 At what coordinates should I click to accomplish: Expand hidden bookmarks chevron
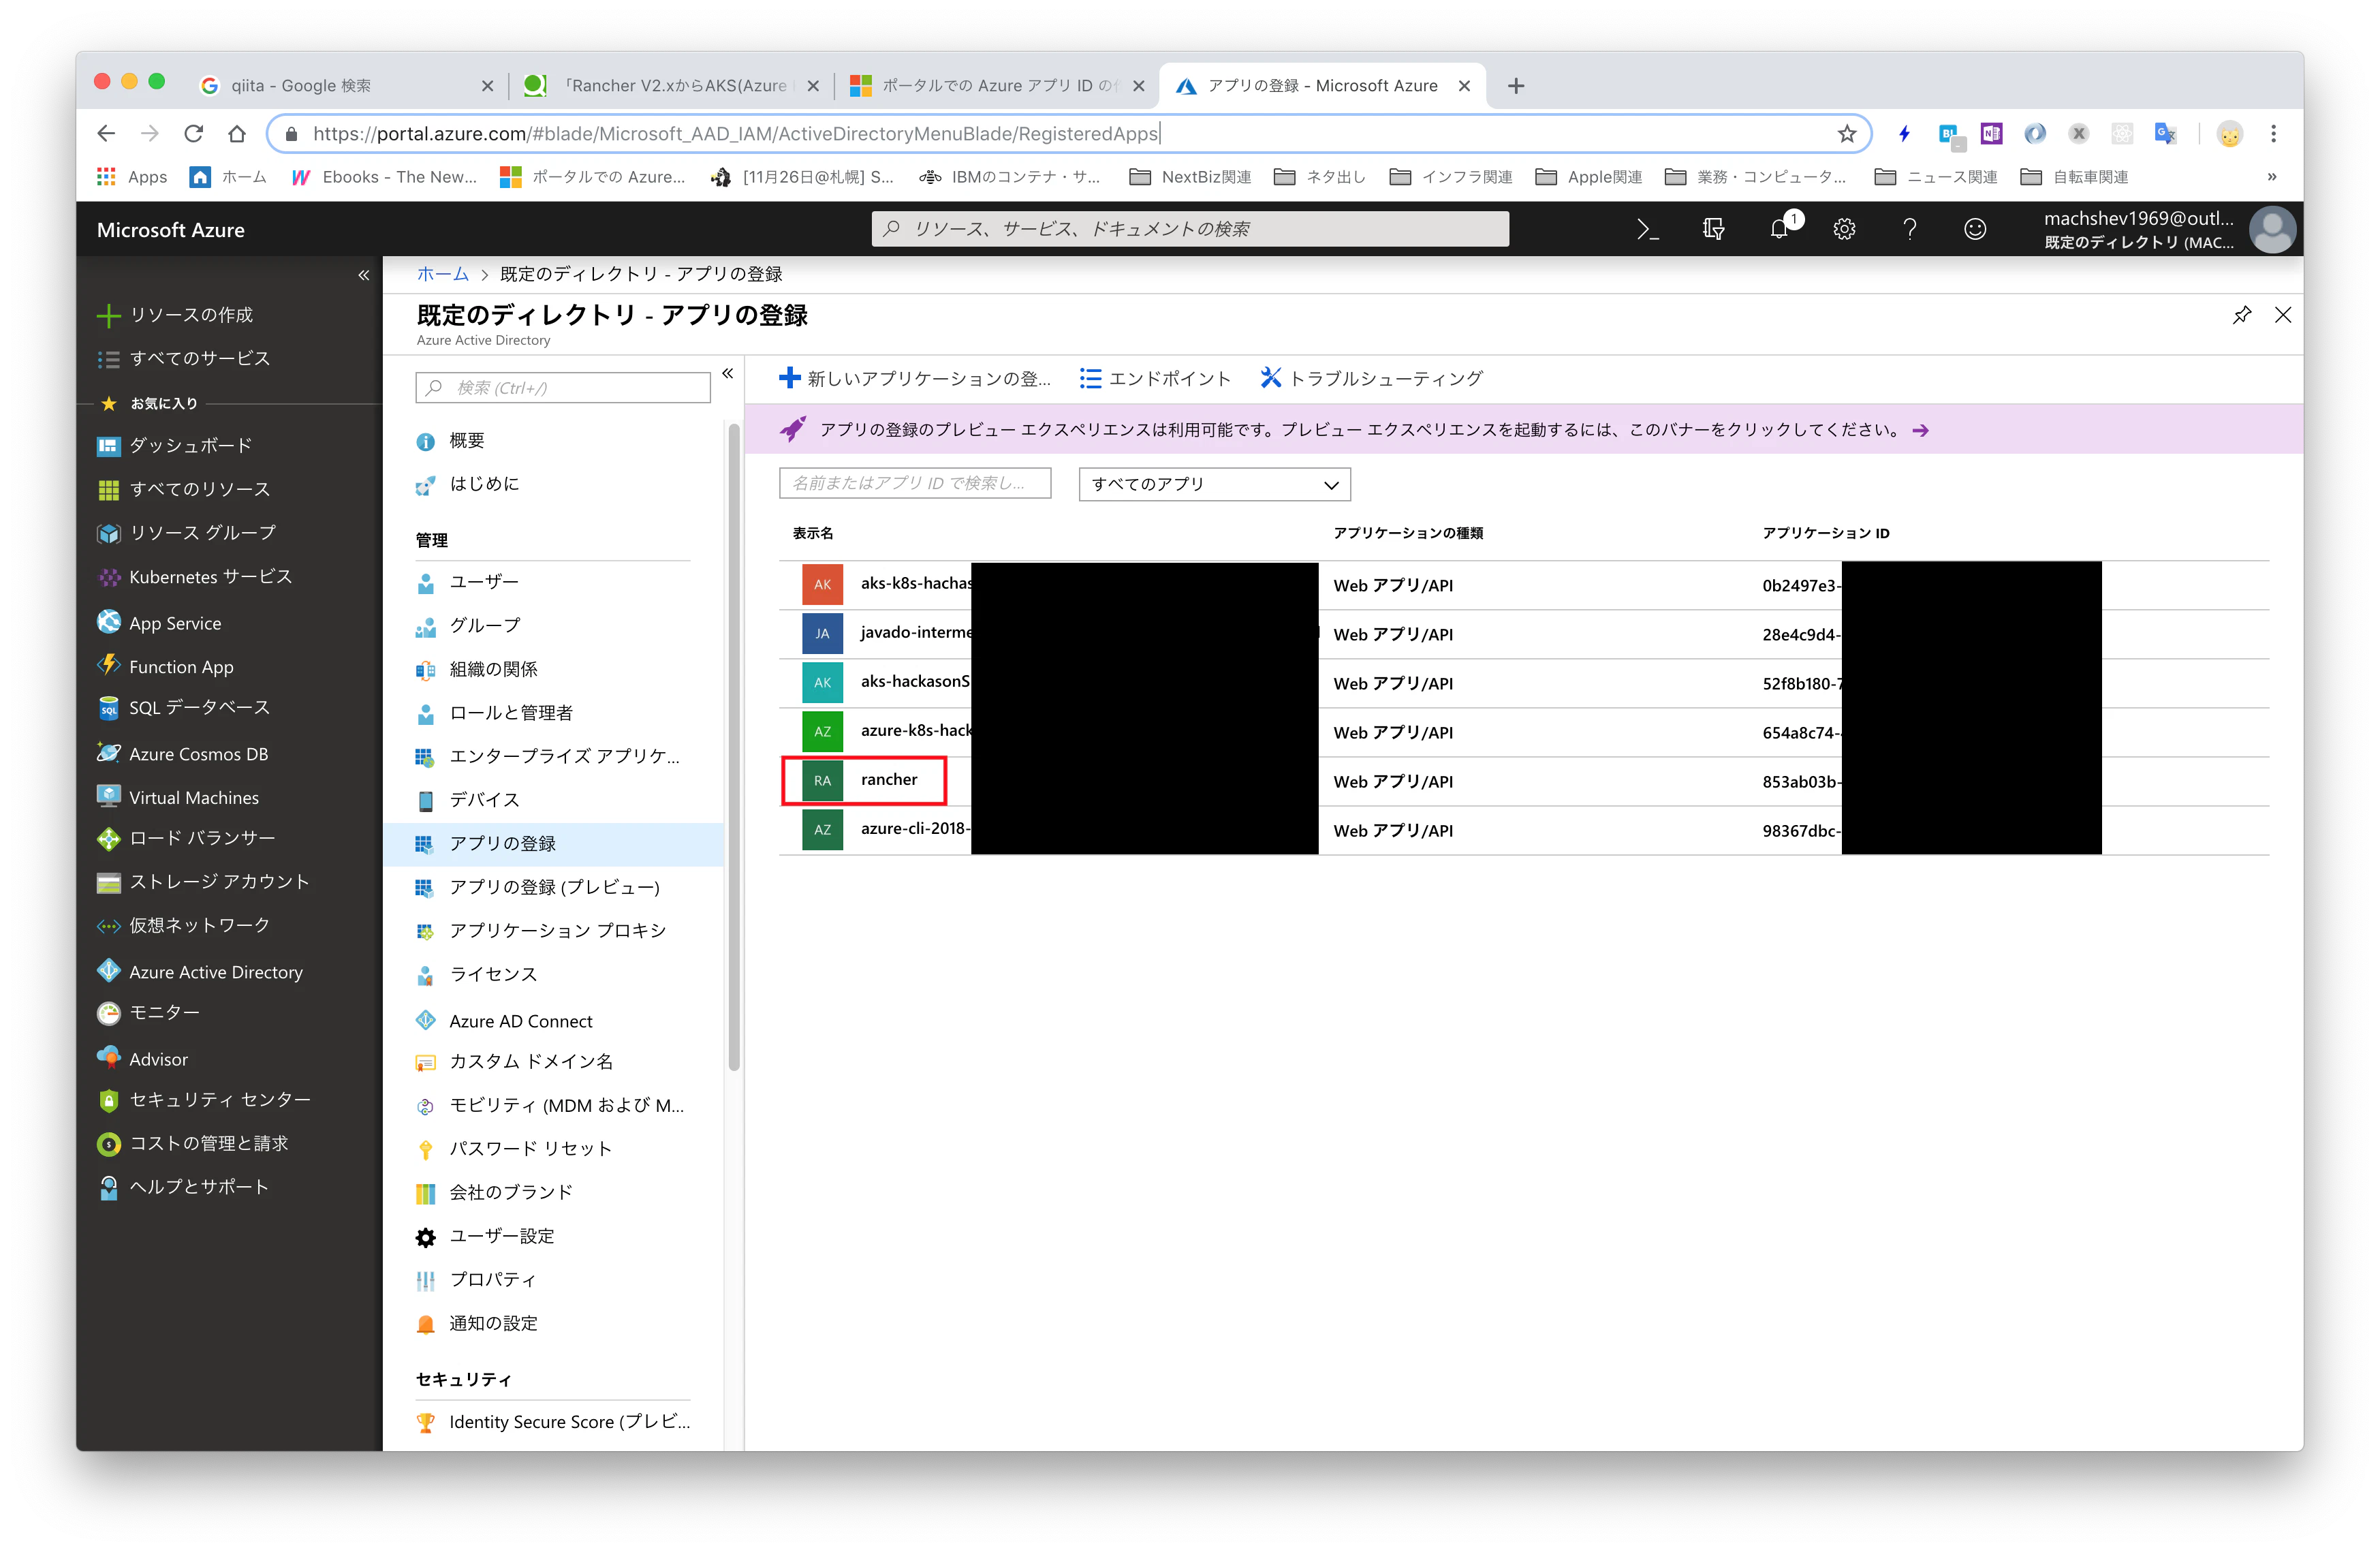click(x=2271, y=177)
